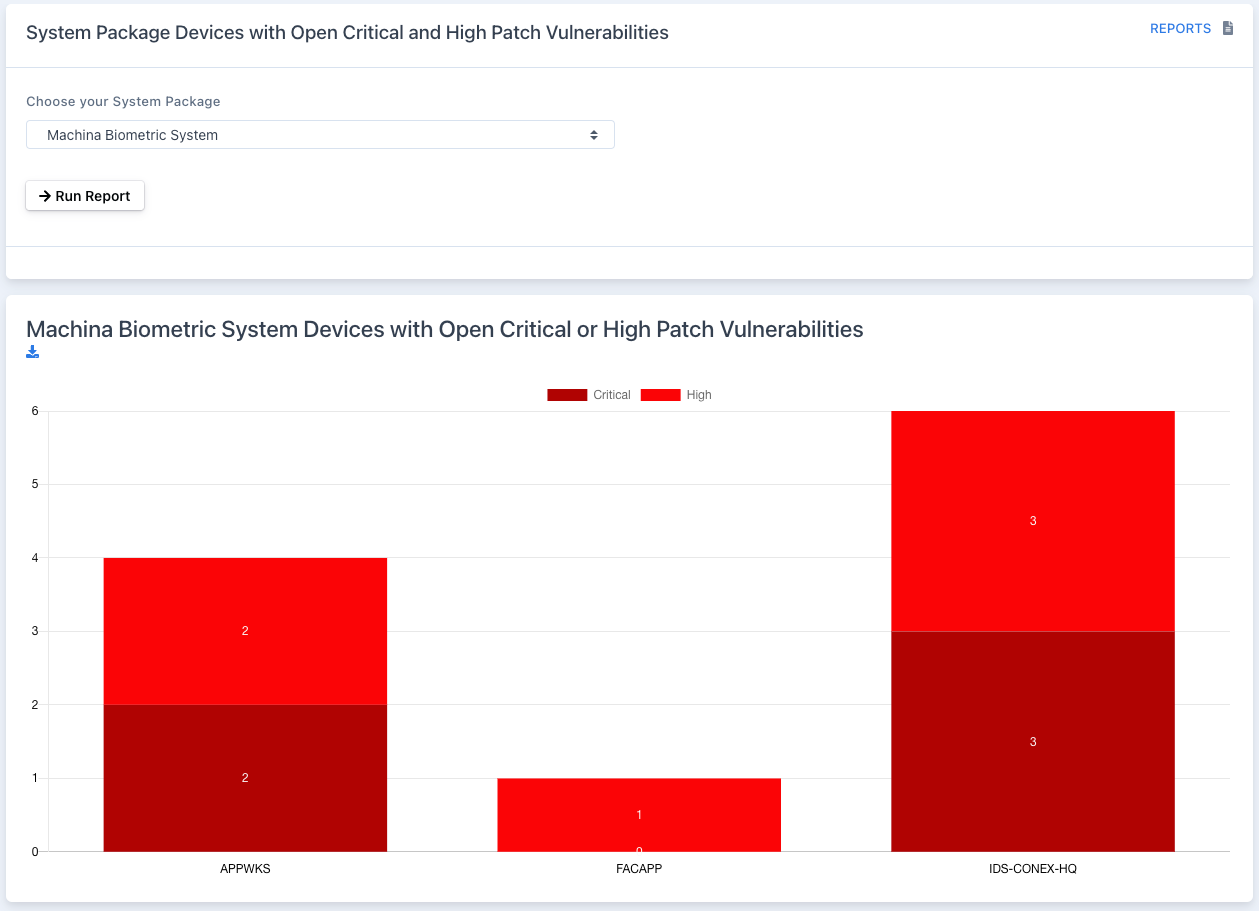Click the Run Report button

click(x=85, y=196)
